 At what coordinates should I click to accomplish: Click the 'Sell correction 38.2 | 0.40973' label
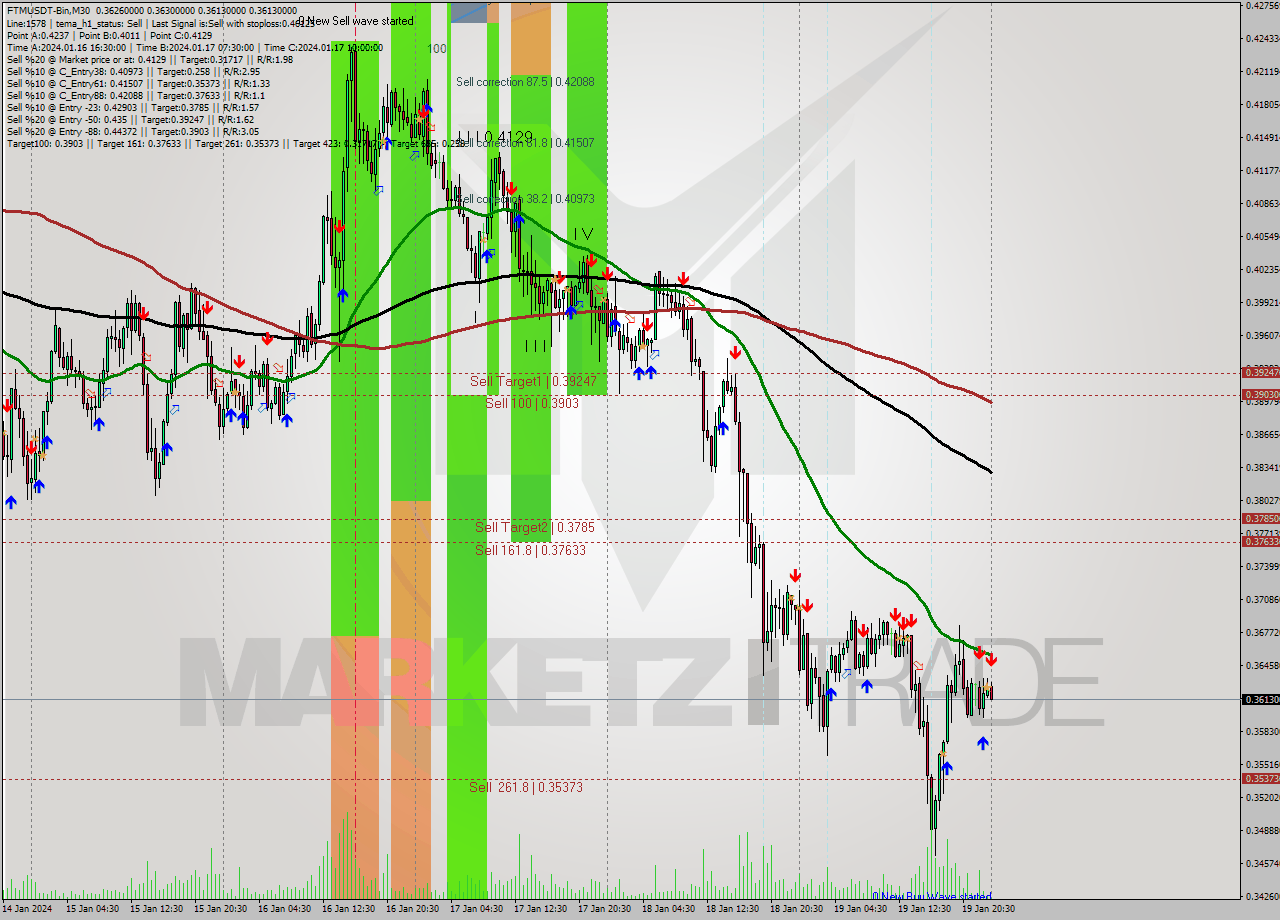point(525,199)
